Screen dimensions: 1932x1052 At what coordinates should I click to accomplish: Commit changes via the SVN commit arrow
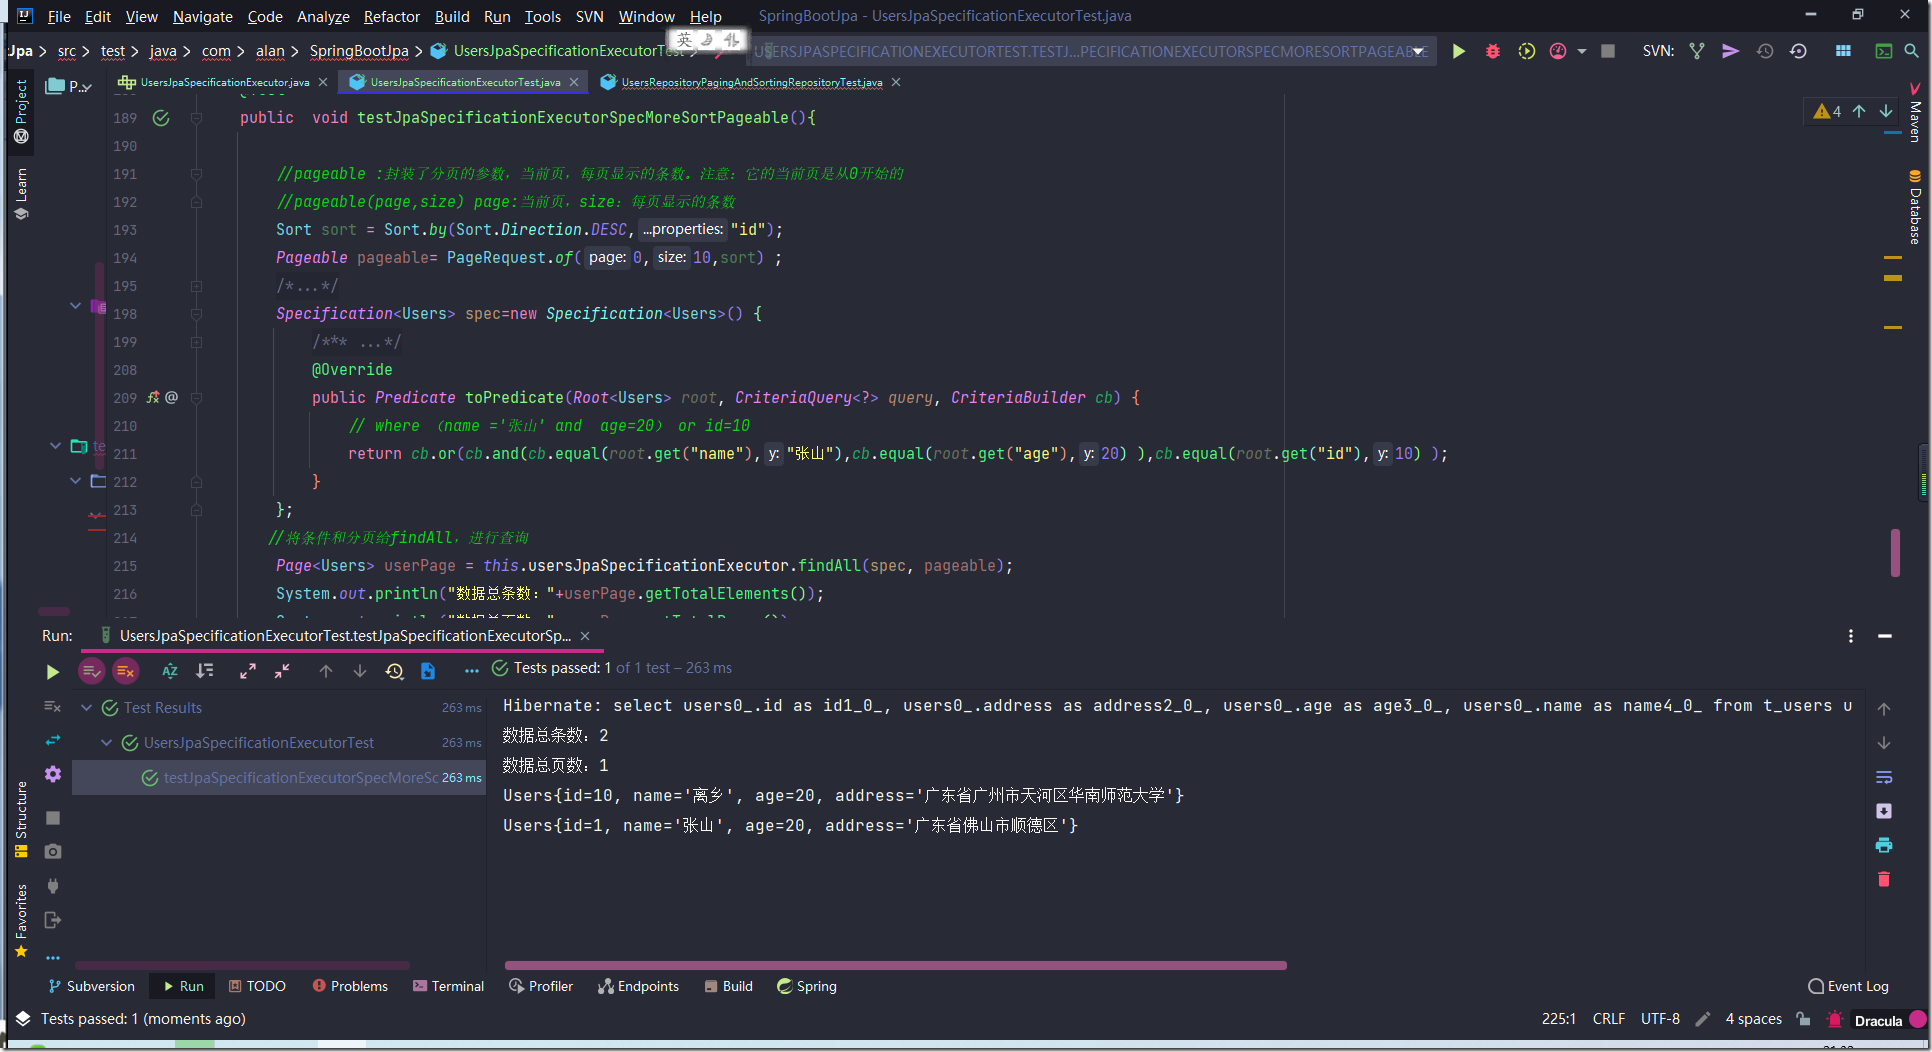click(x=1730, y=51)
